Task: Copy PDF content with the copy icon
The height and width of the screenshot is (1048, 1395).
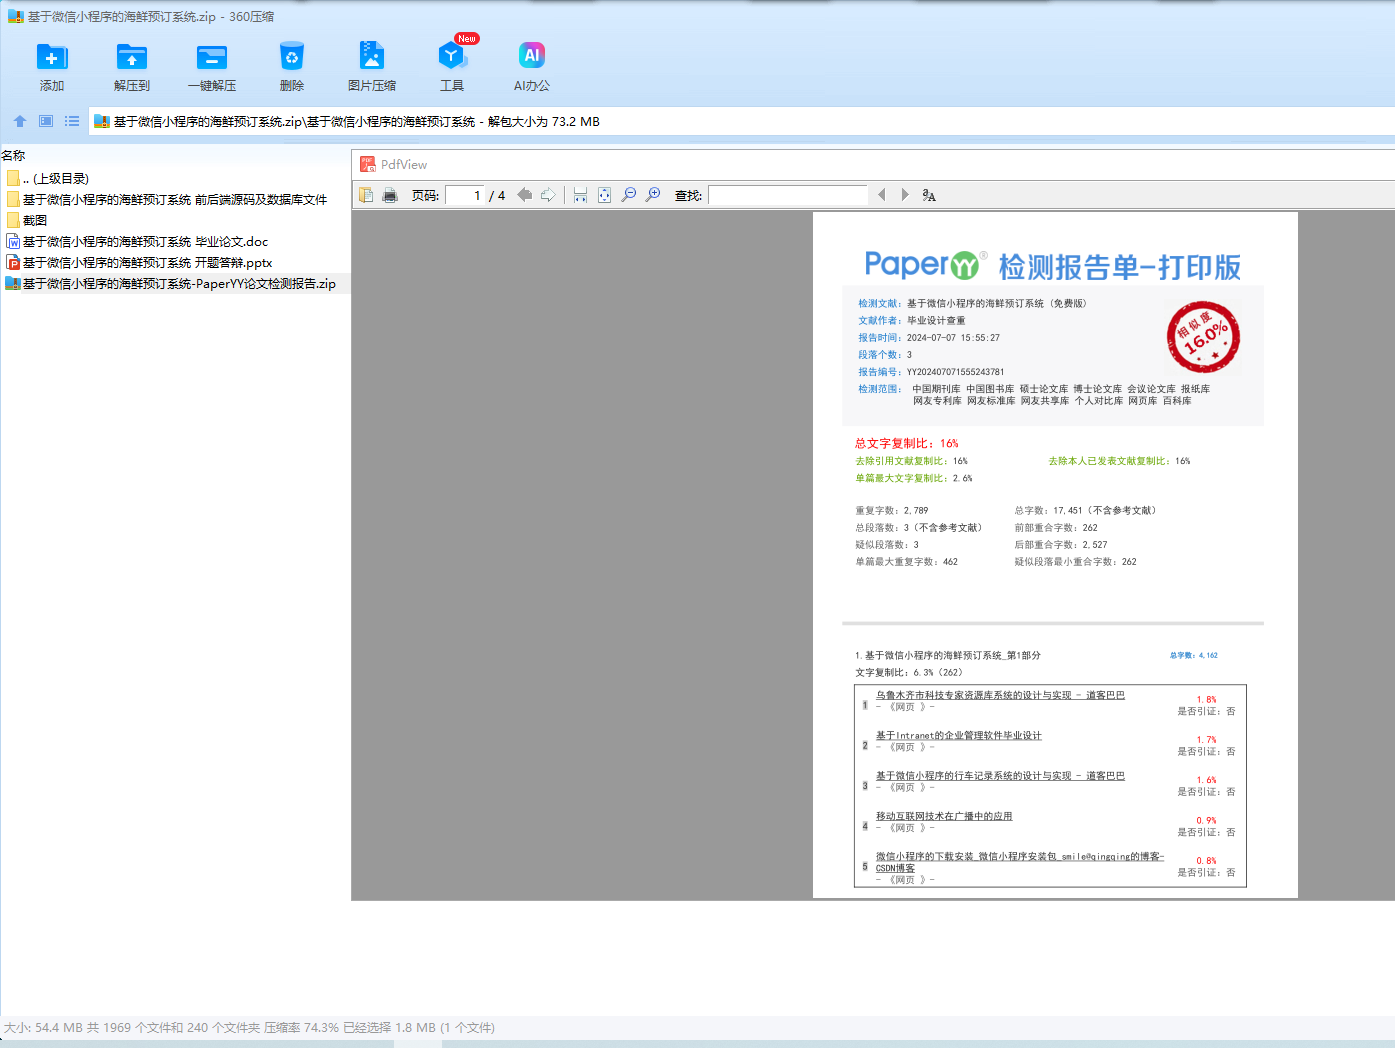Action: coord(366,195)
